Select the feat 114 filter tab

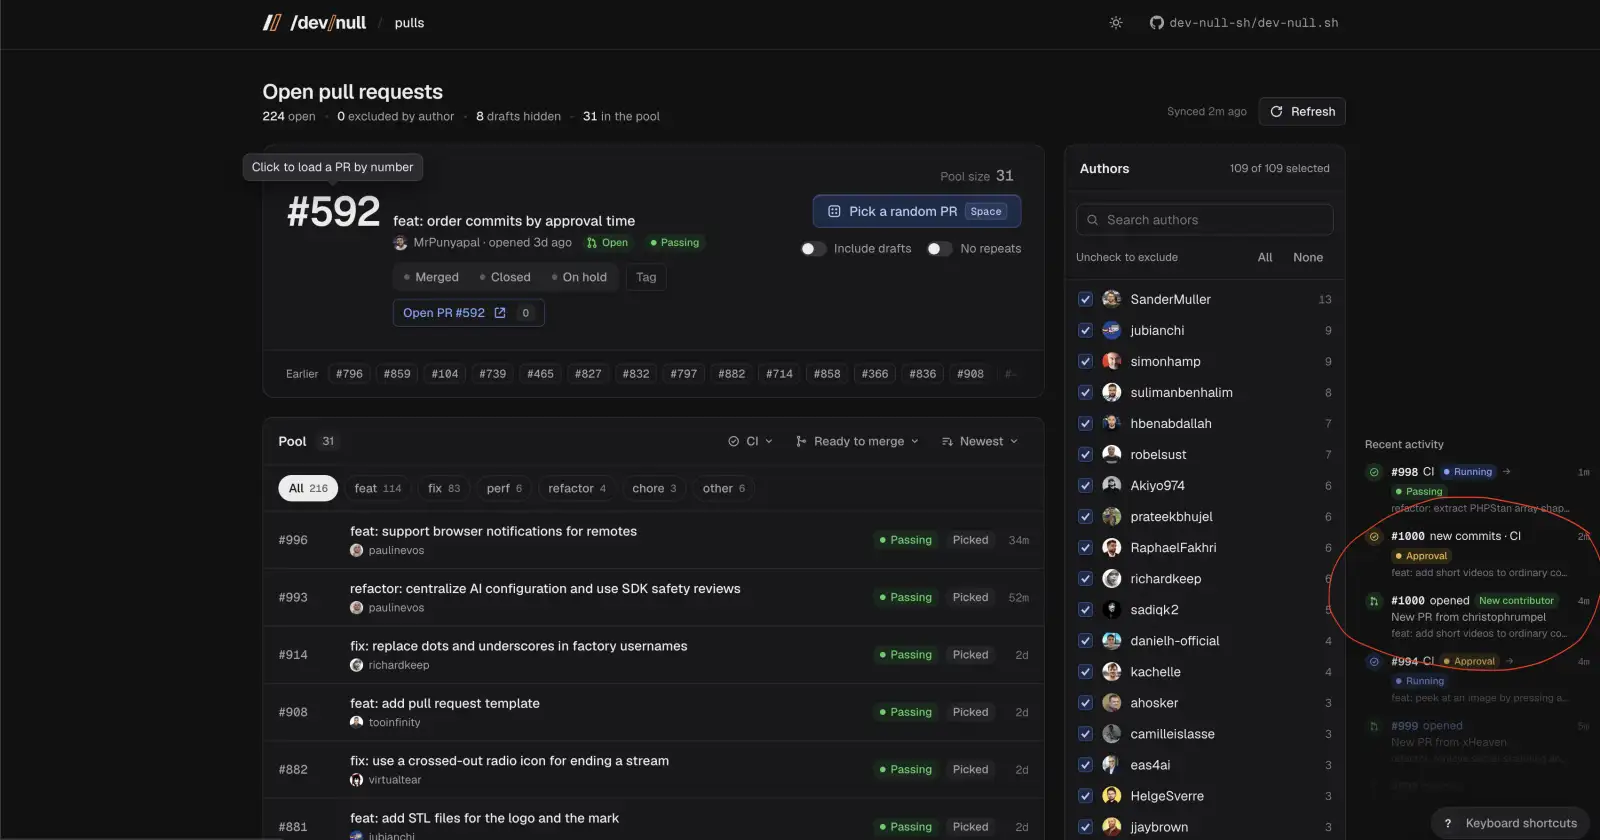pos(378,488)
